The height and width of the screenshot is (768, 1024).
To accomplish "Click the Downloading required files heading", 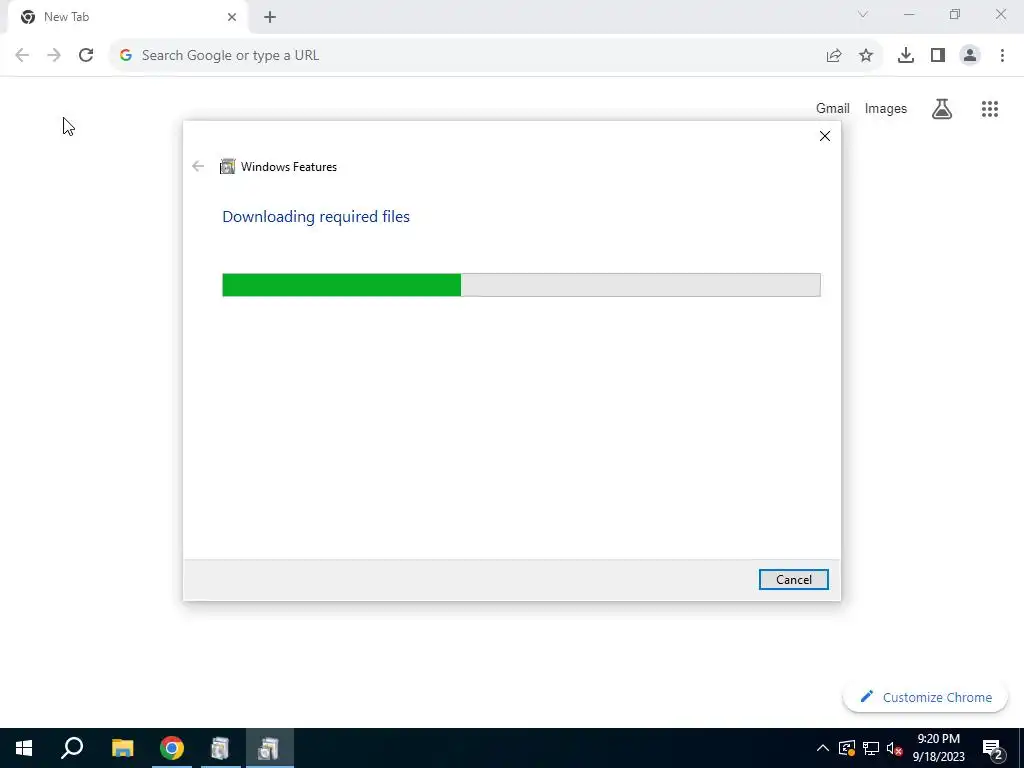I will coord(316,216).
